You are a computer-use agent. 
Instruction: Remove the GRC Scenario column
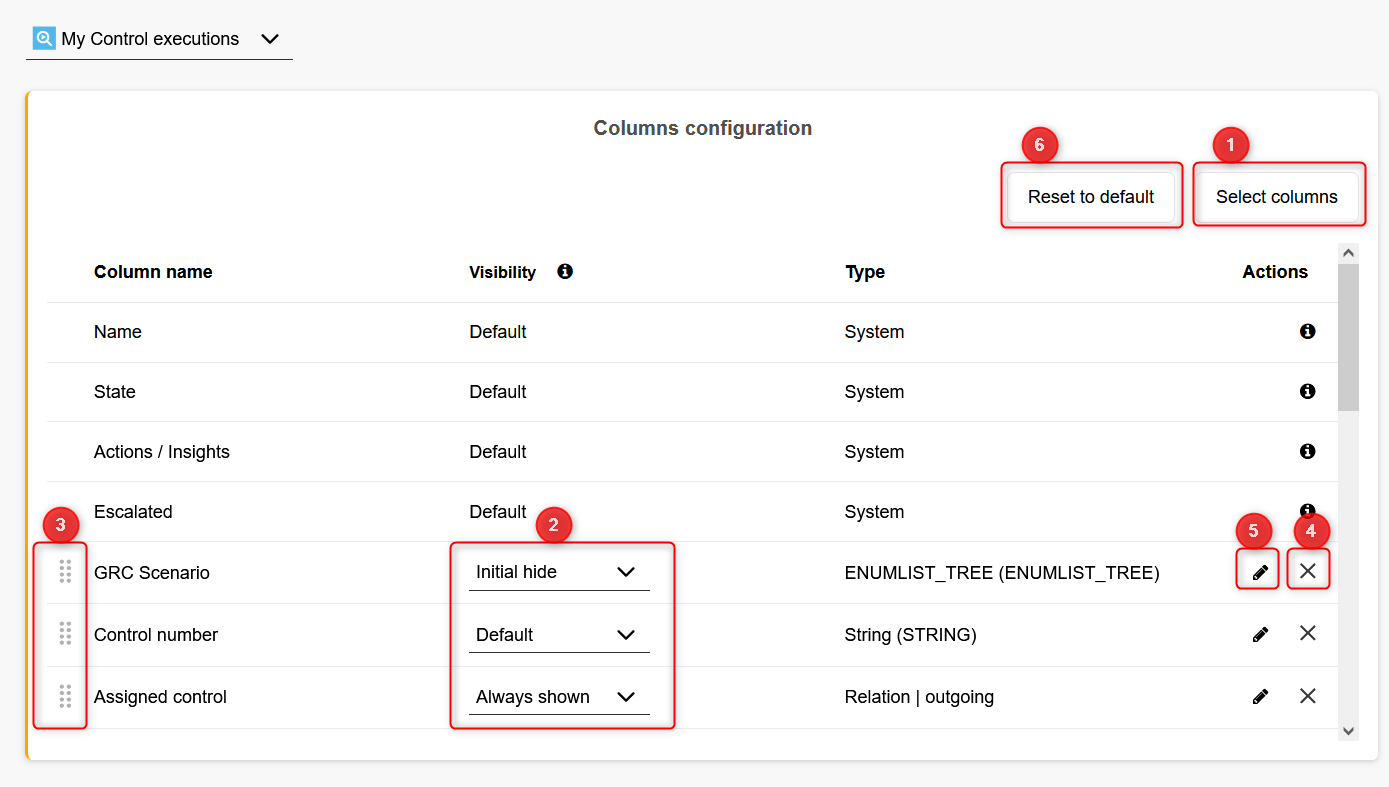(x=1308, y=570)
